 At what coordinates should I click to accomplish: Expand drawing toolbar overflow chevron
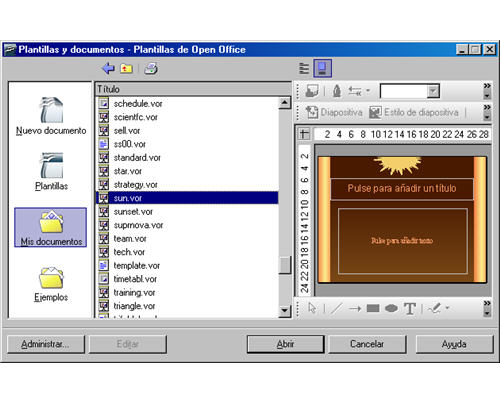click(487, 308)
